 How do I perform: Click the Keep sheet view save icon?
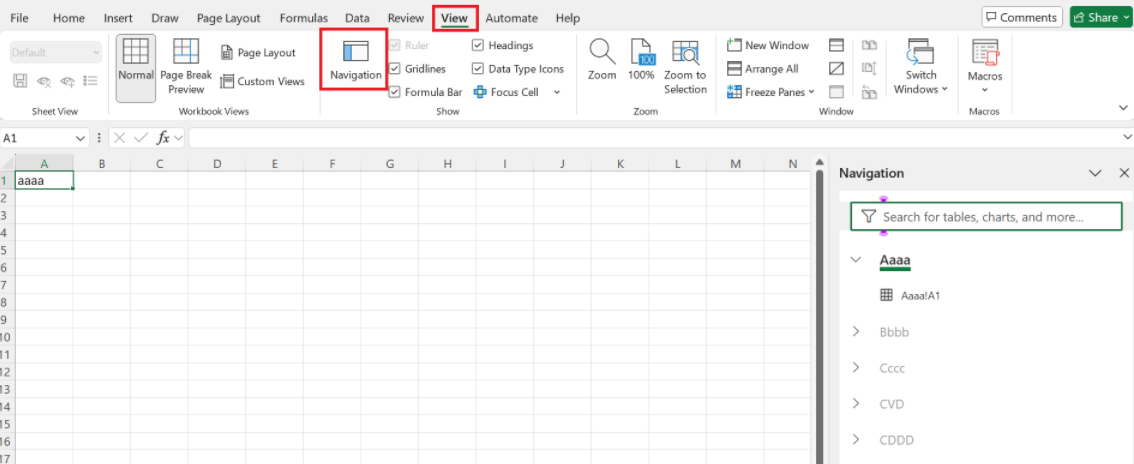pos(21,81)
